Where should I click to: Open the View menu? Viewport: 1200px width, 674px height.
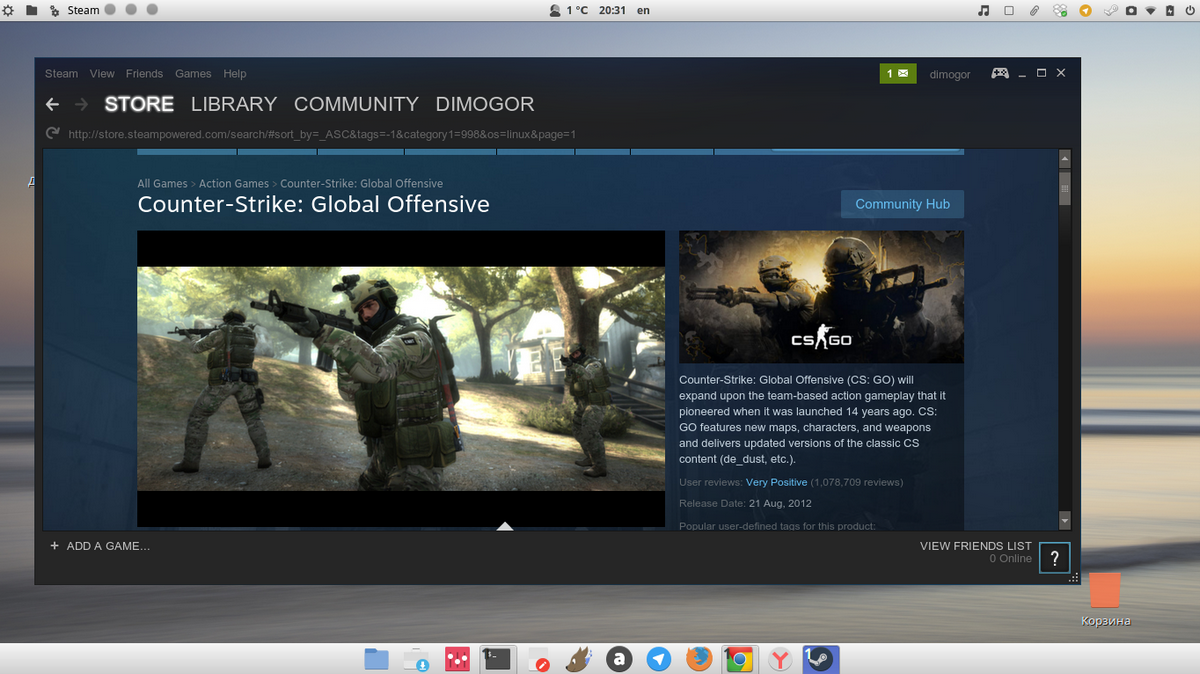(x=102, y=73)
